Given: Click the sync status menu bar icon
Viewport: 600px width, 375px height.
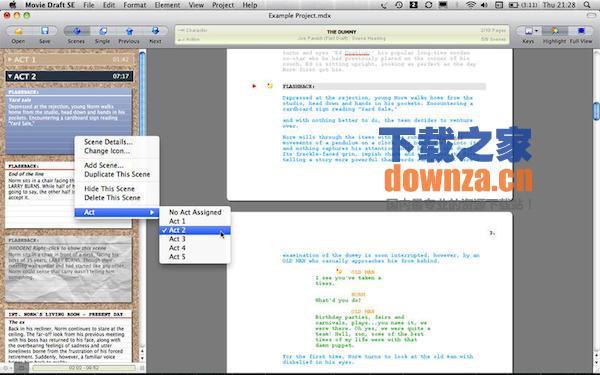Looking at the screenshot, I should pos(429,5).
